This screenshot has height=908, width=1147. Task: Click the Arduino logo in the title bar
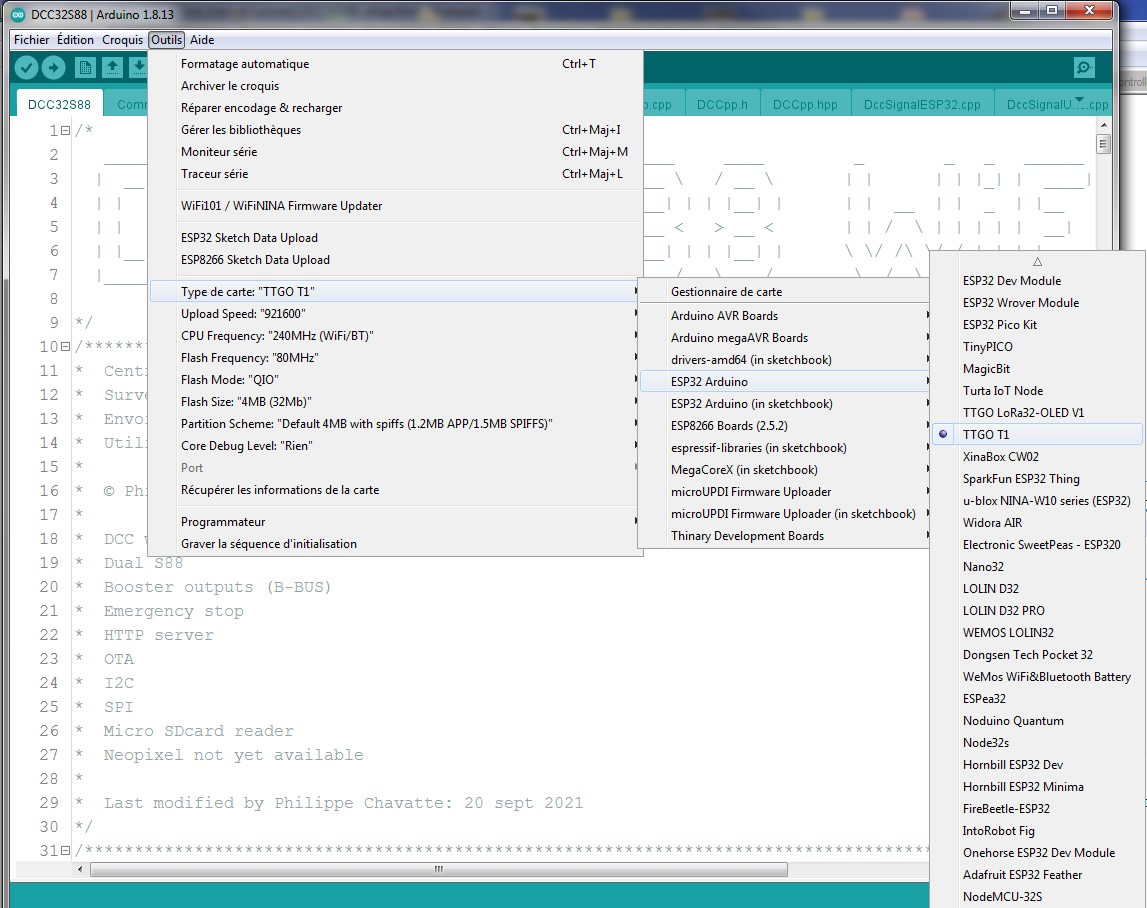[x=18, y=14]
